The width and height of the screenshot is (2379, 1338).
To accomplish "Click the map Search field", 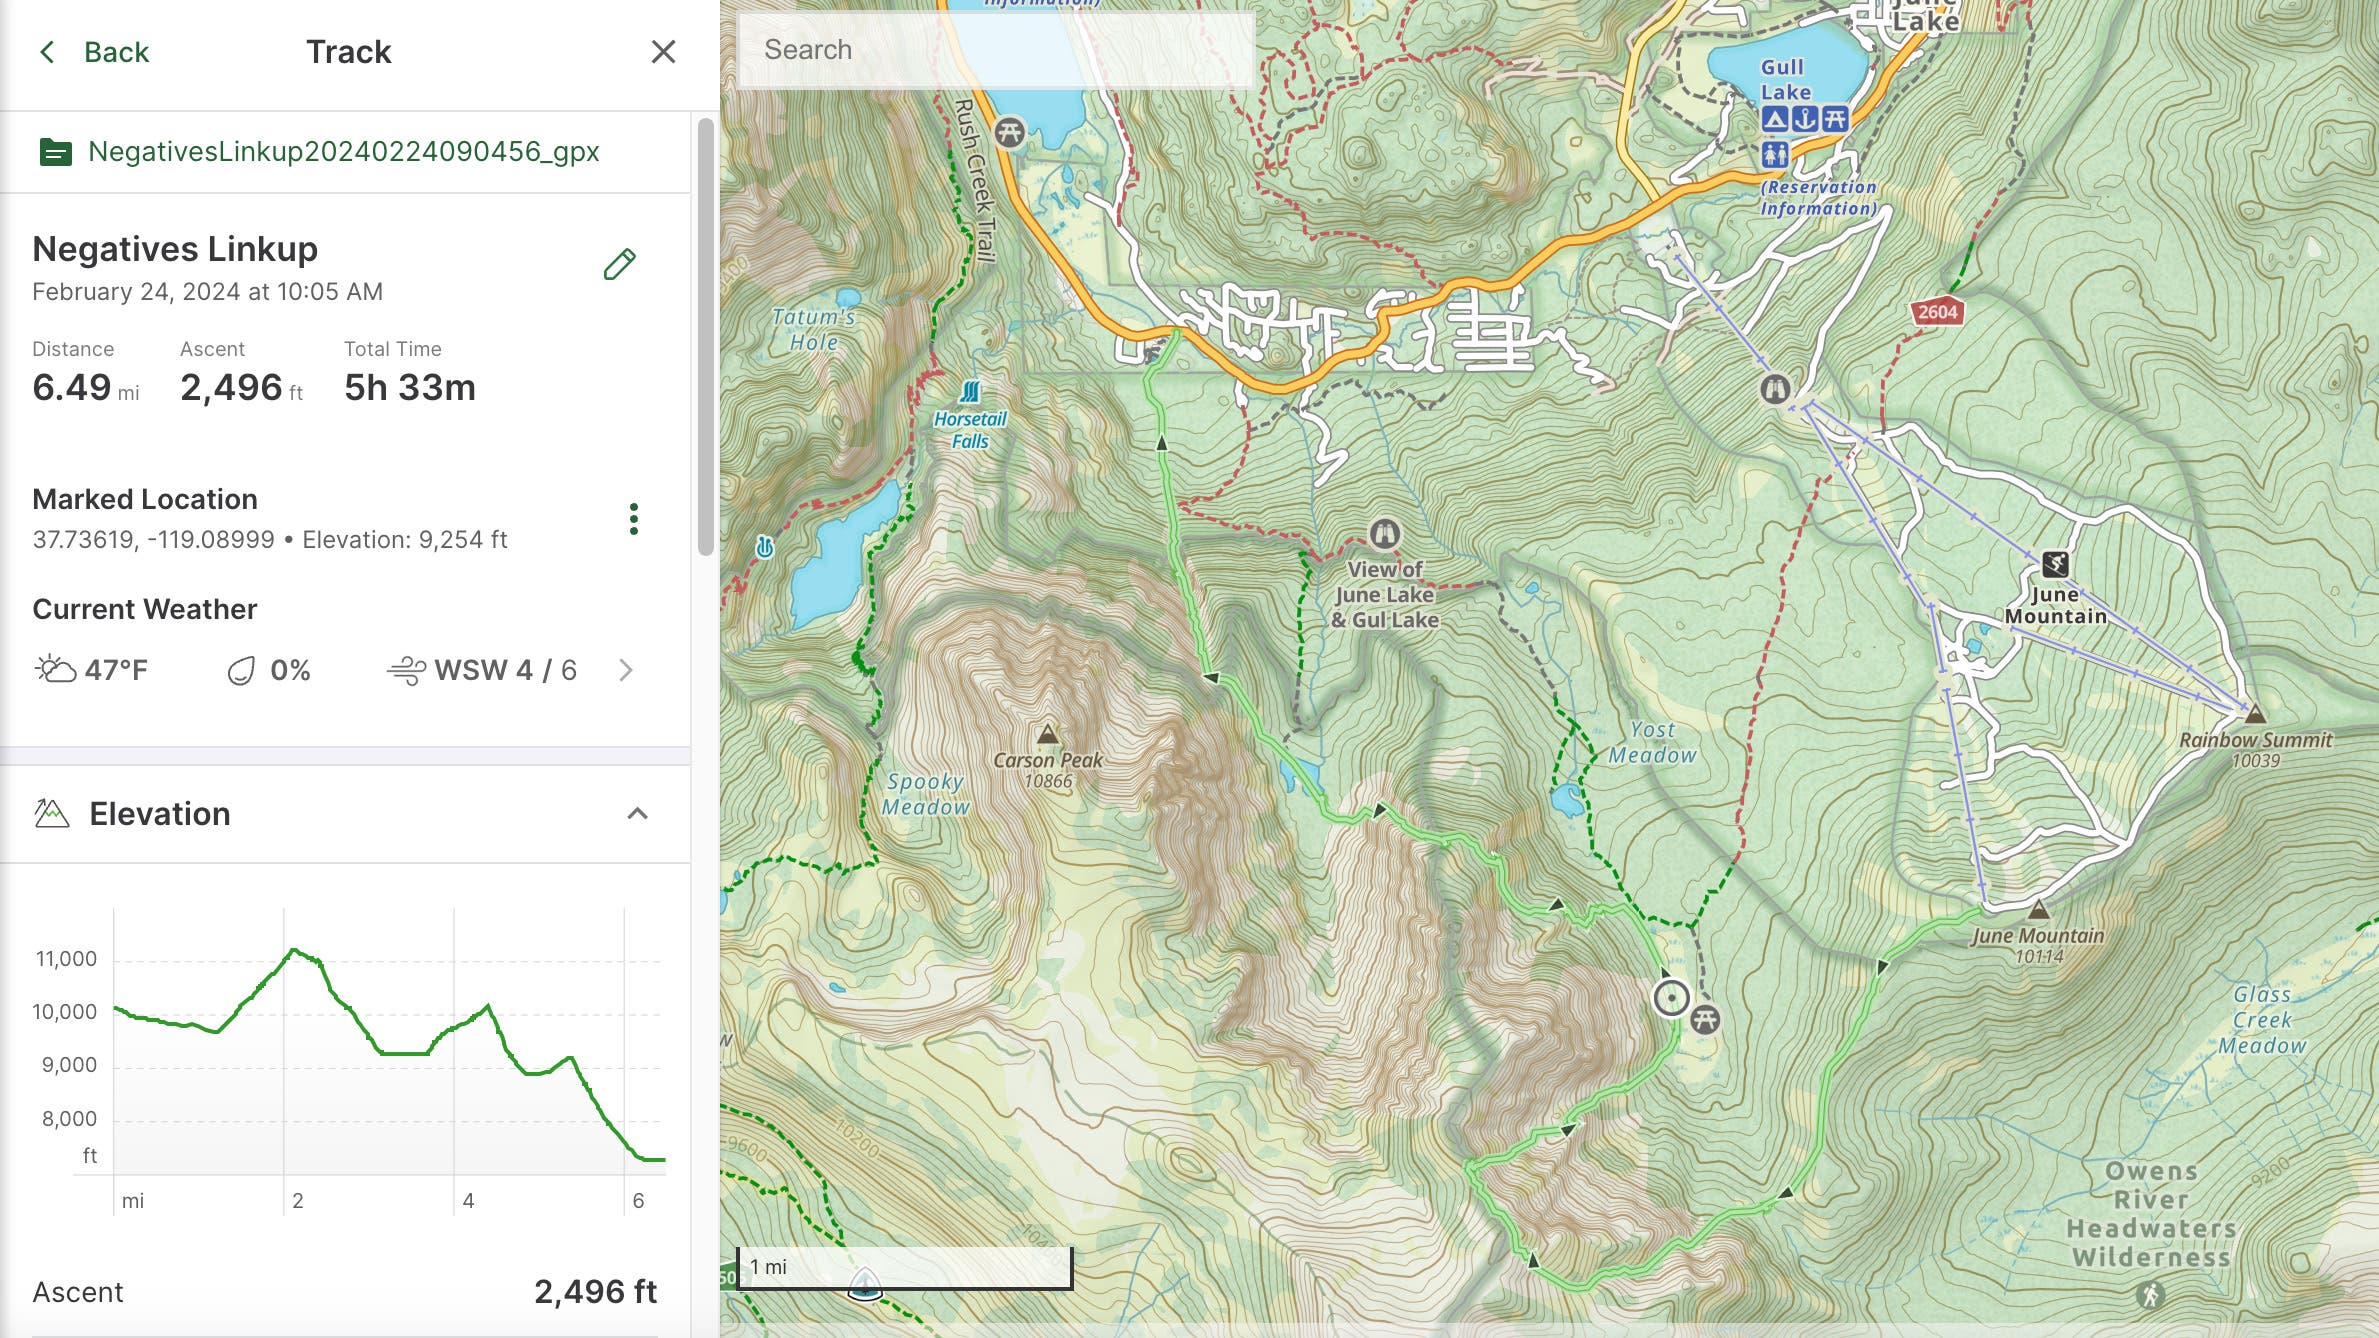I will coord(995,50).
